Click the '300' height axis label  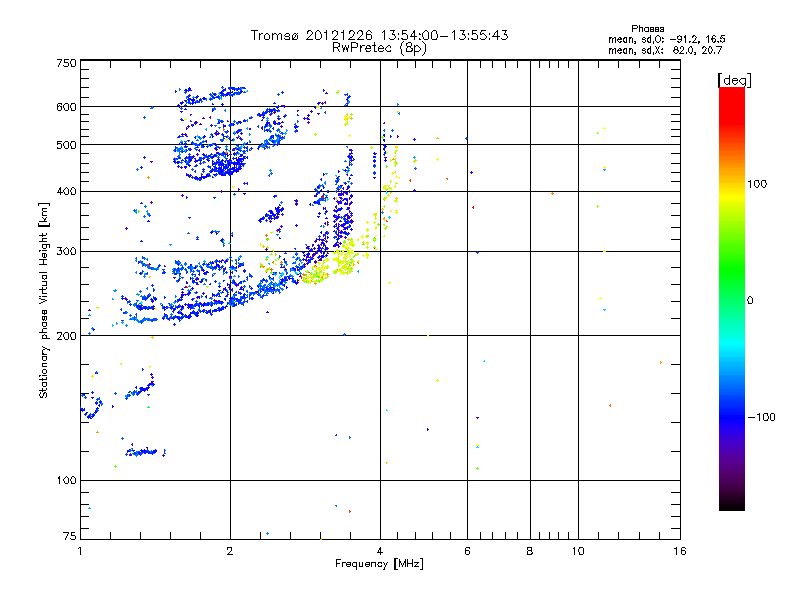point(66,251)
